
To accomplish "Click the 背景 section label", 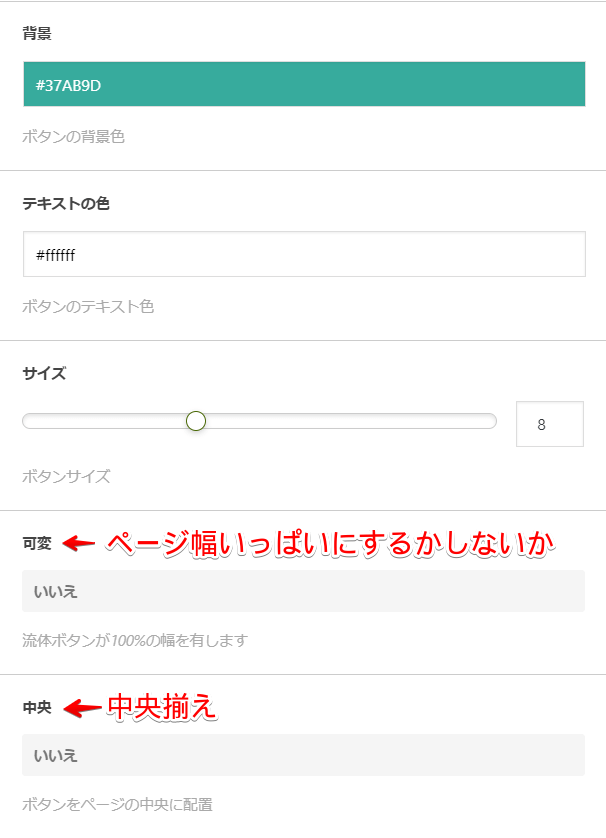I will pos(34,32).
